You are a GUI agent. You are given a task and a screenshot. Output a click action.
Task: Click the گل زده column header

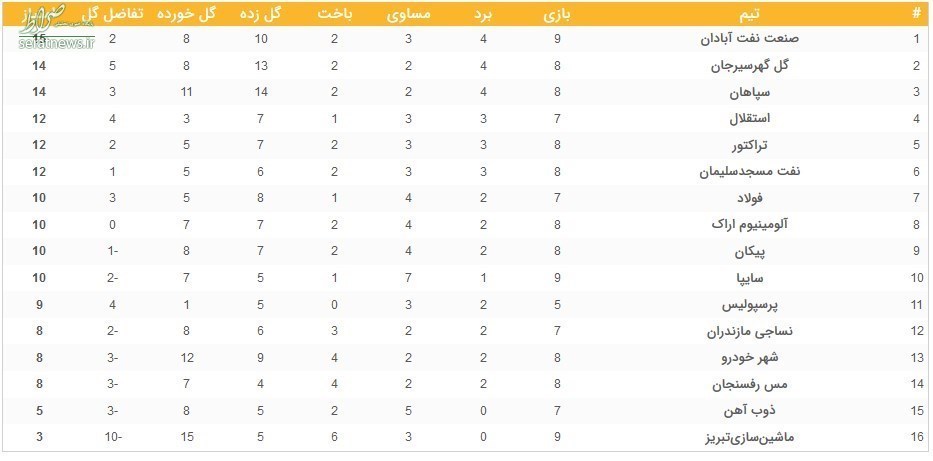click(x=260, y=15)
